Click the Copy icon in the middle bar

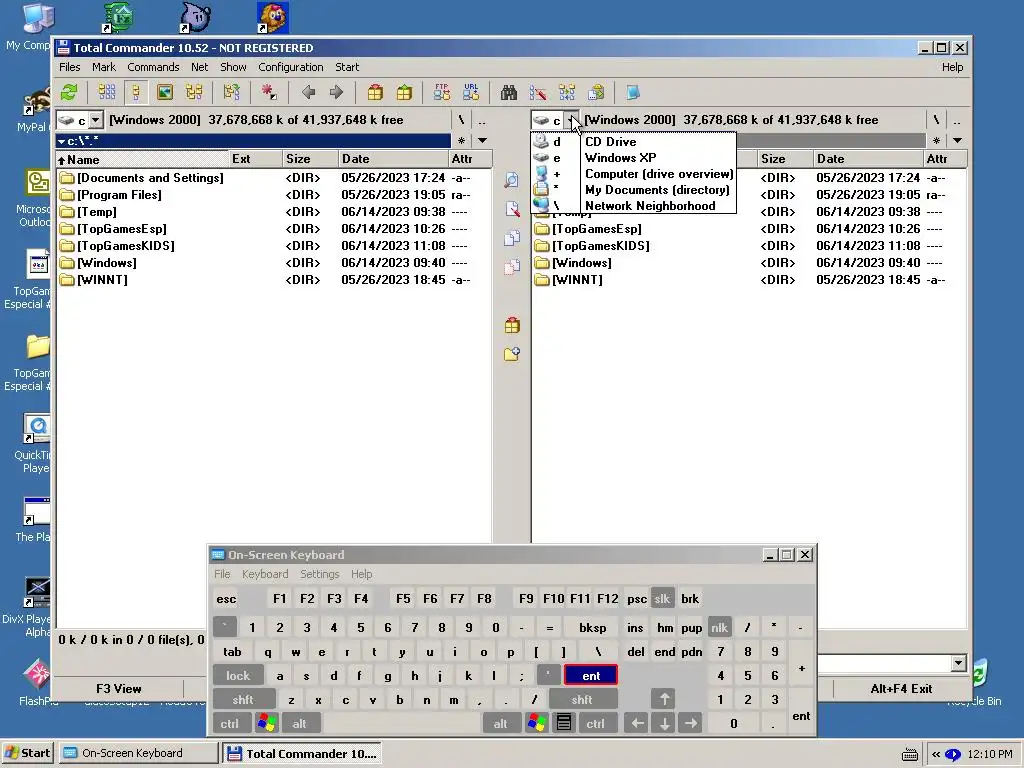click(x=512, y=238)
